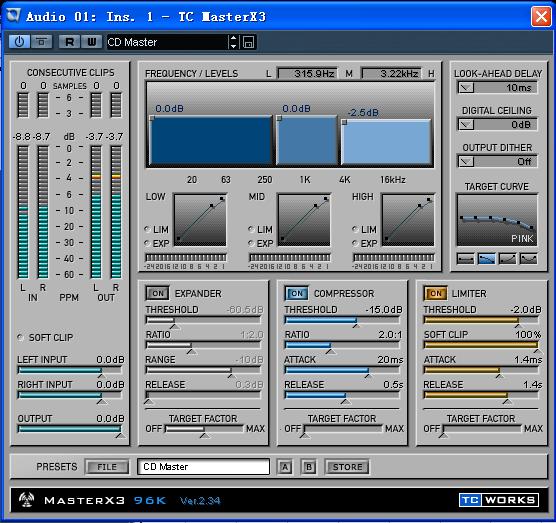Image resolution: width=556 pixels, height=523 pixels.
Task: Toggle the Compressor ON button
Action: tap(296, 293)
